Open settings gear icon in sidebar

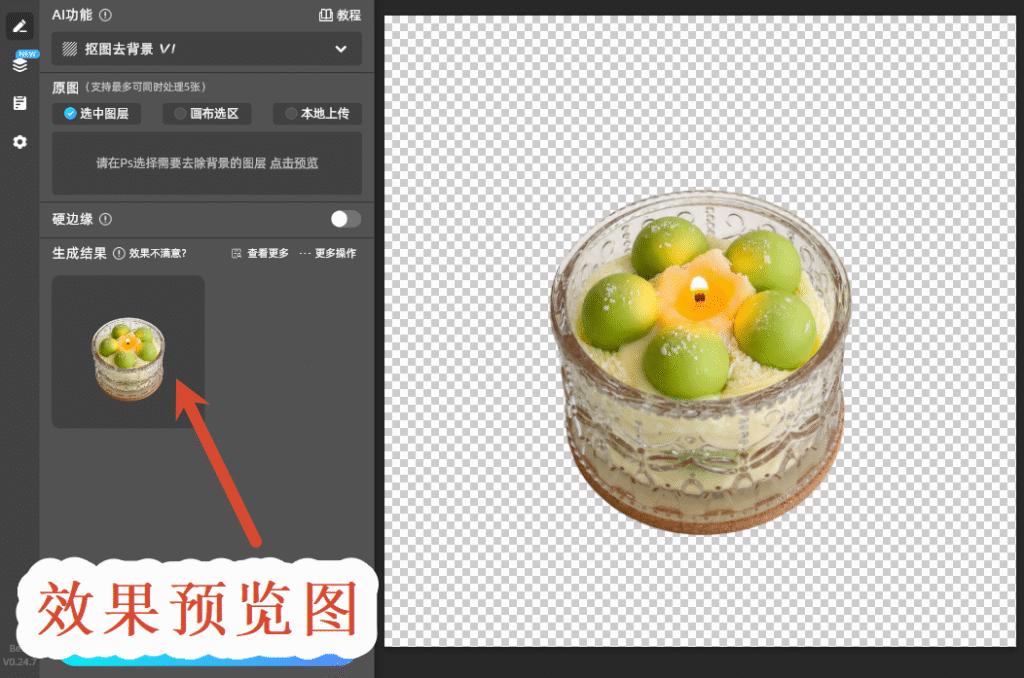click(x=20, y=142)
